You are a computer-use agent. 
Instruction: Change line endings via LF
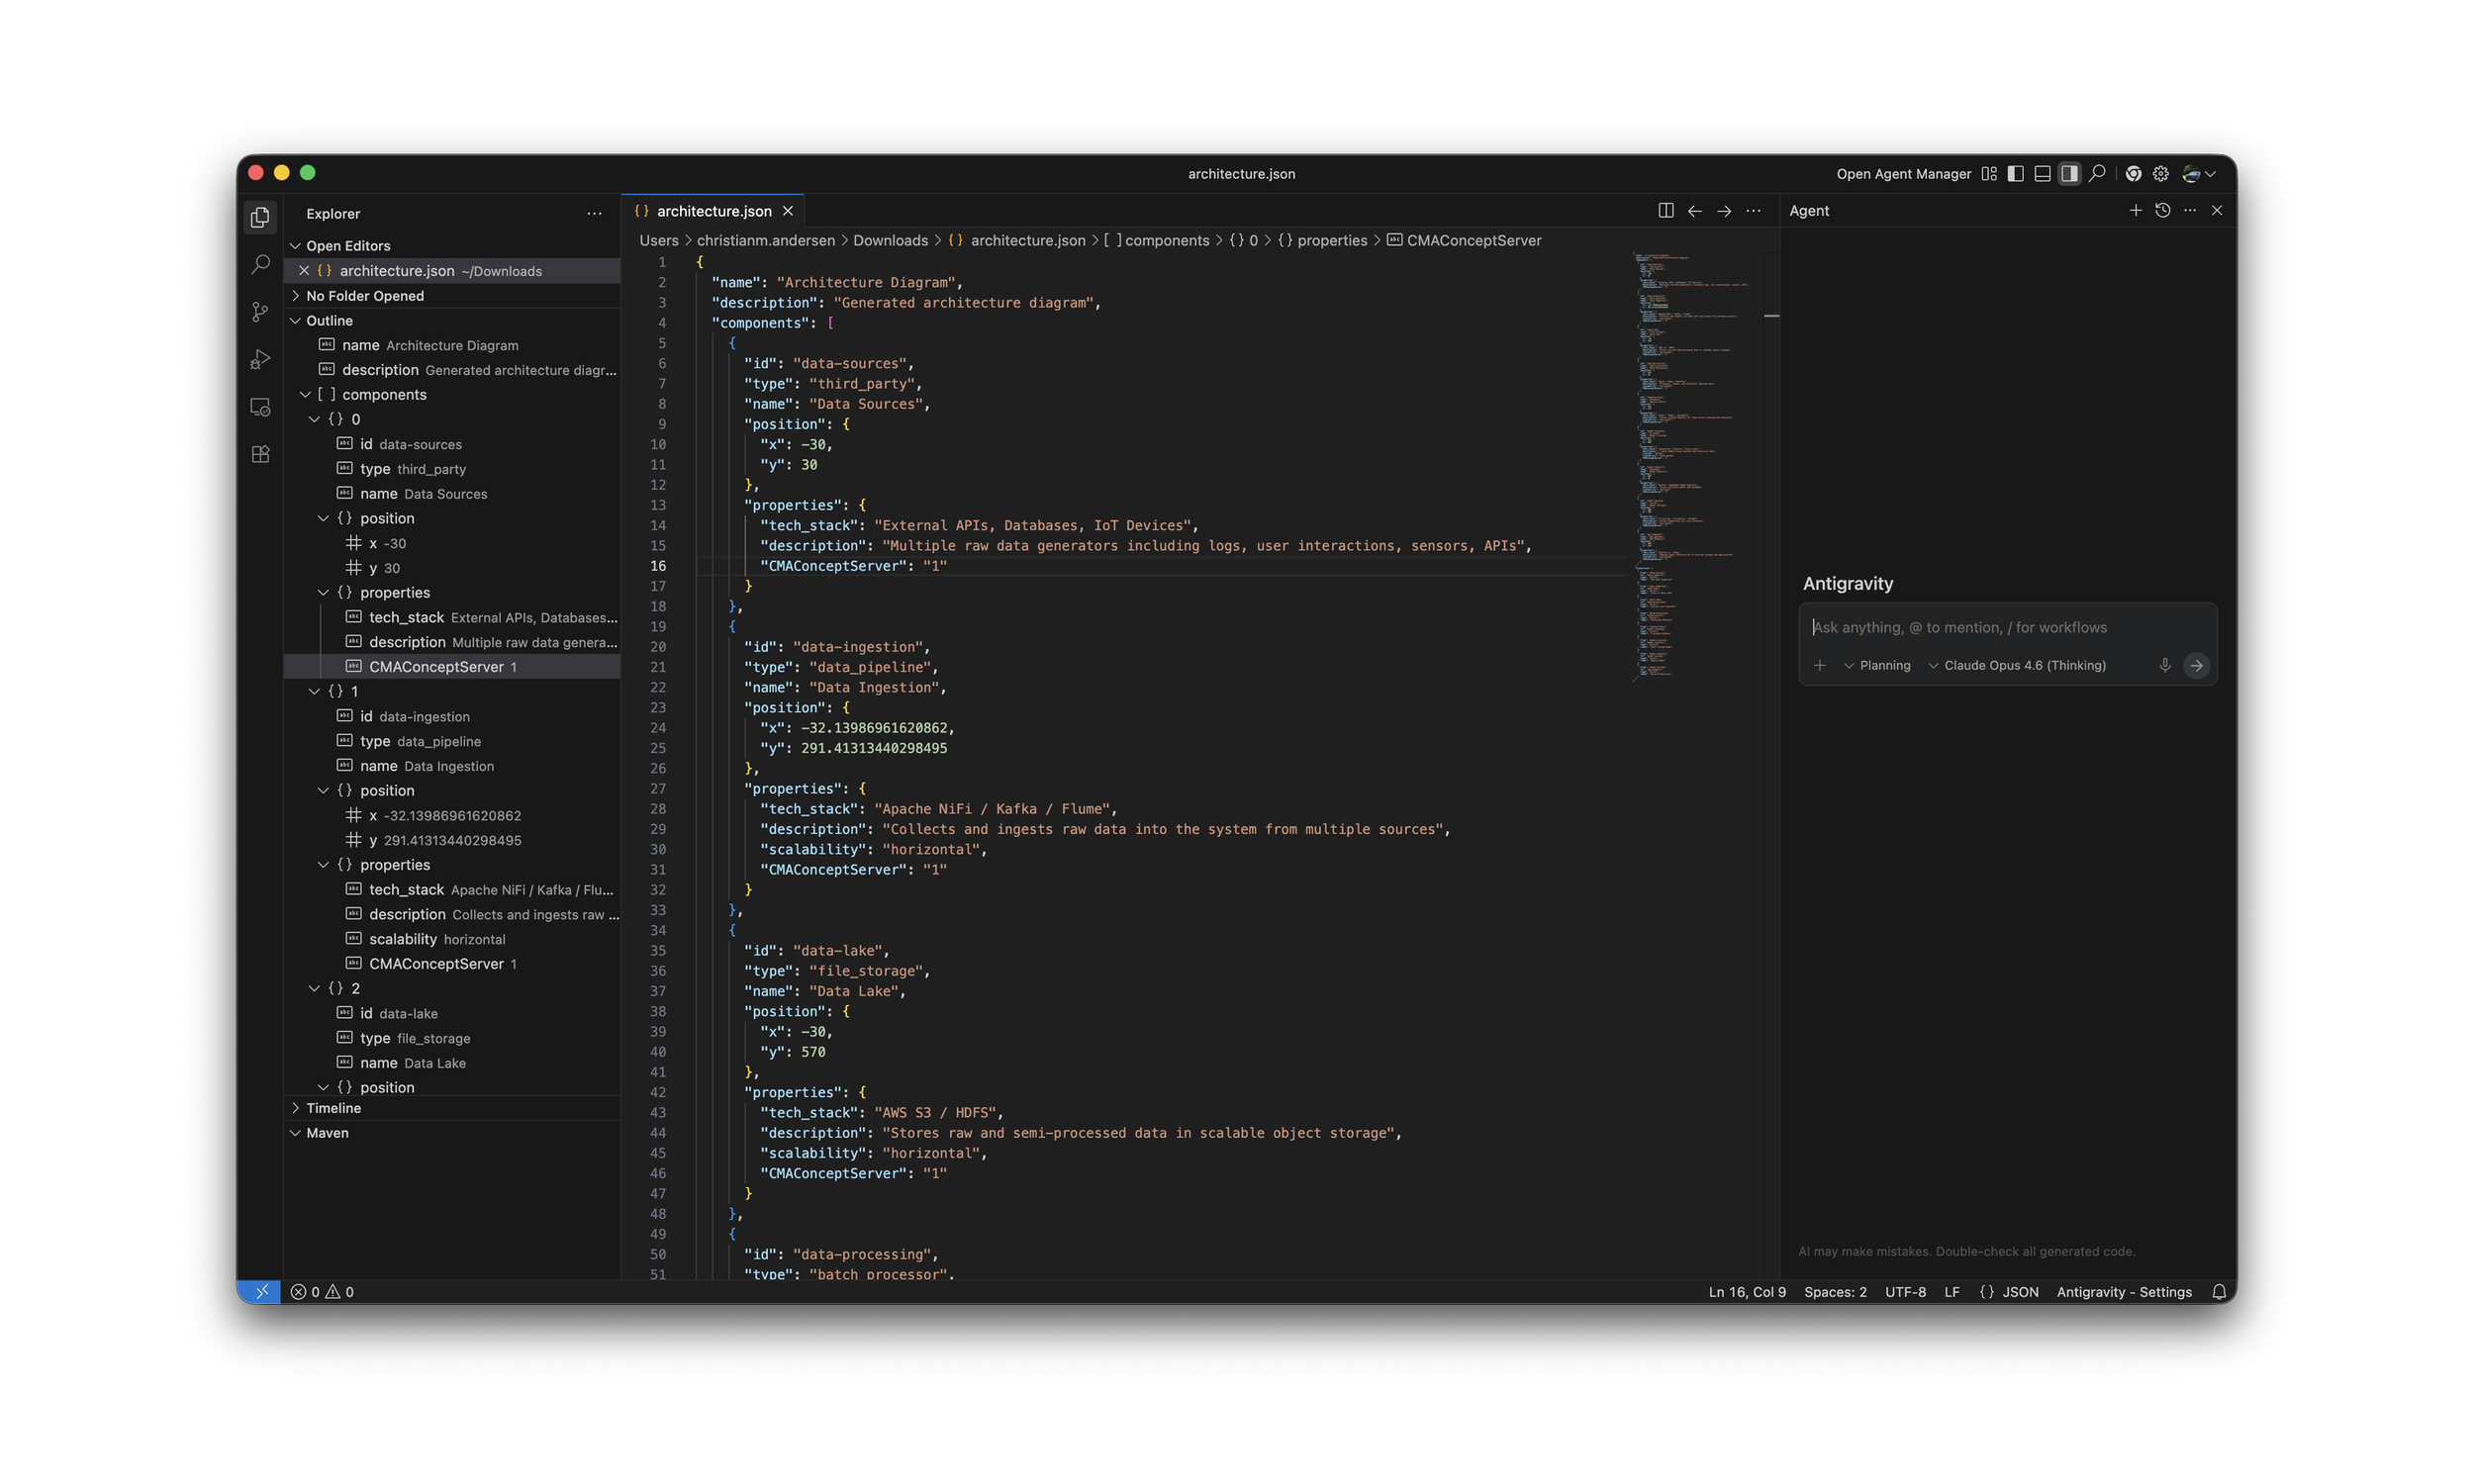[1951, 1291]
